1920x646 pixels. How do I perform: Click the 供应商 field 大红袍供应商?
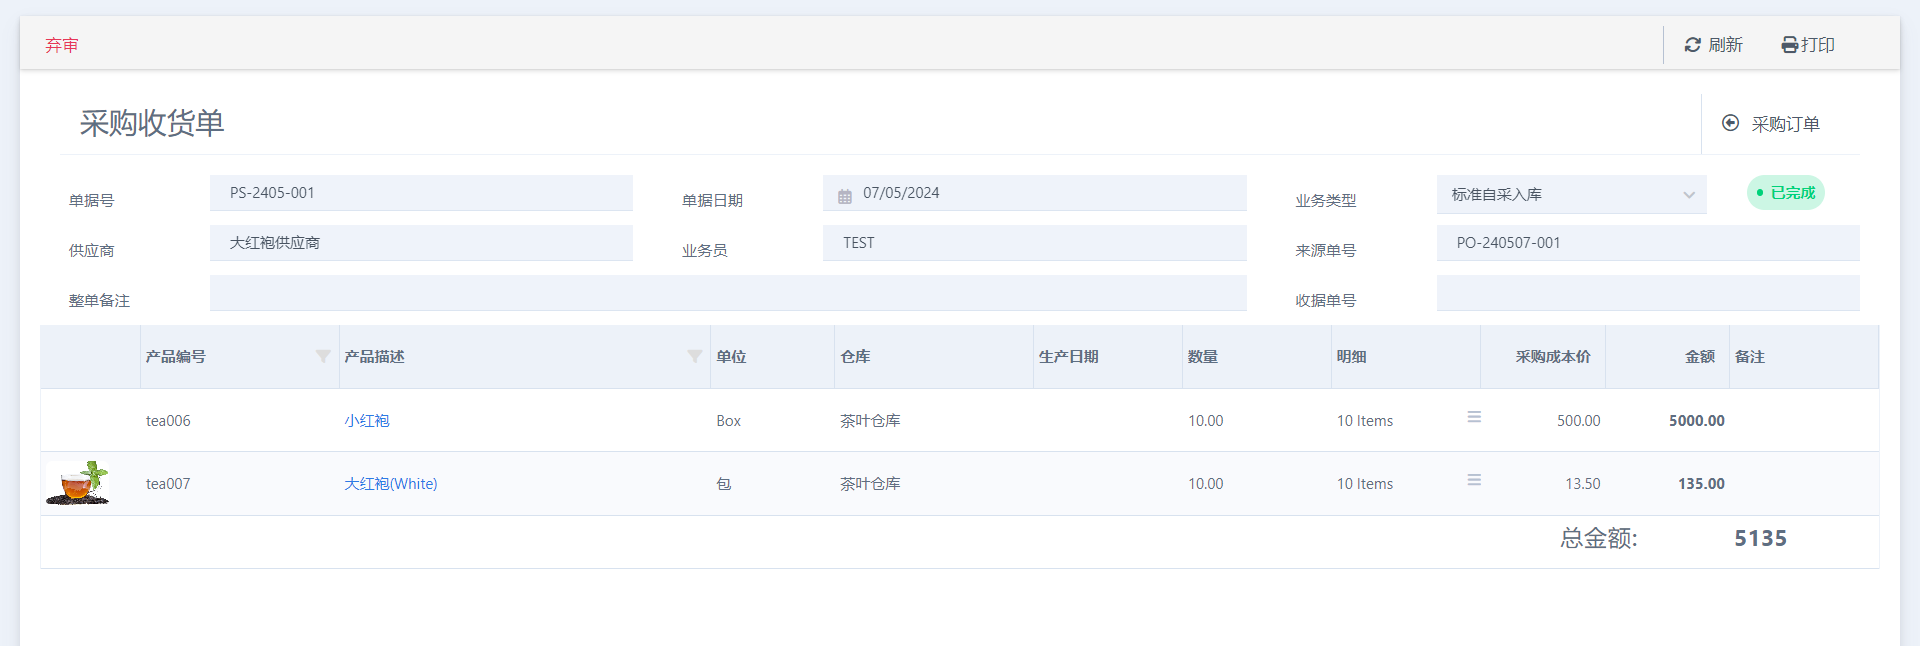(421, 243)
